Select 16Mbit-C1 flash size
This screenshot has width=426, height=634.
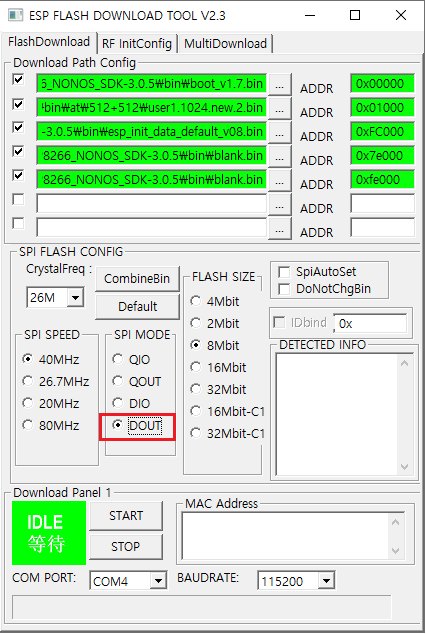tap(227, 411)
